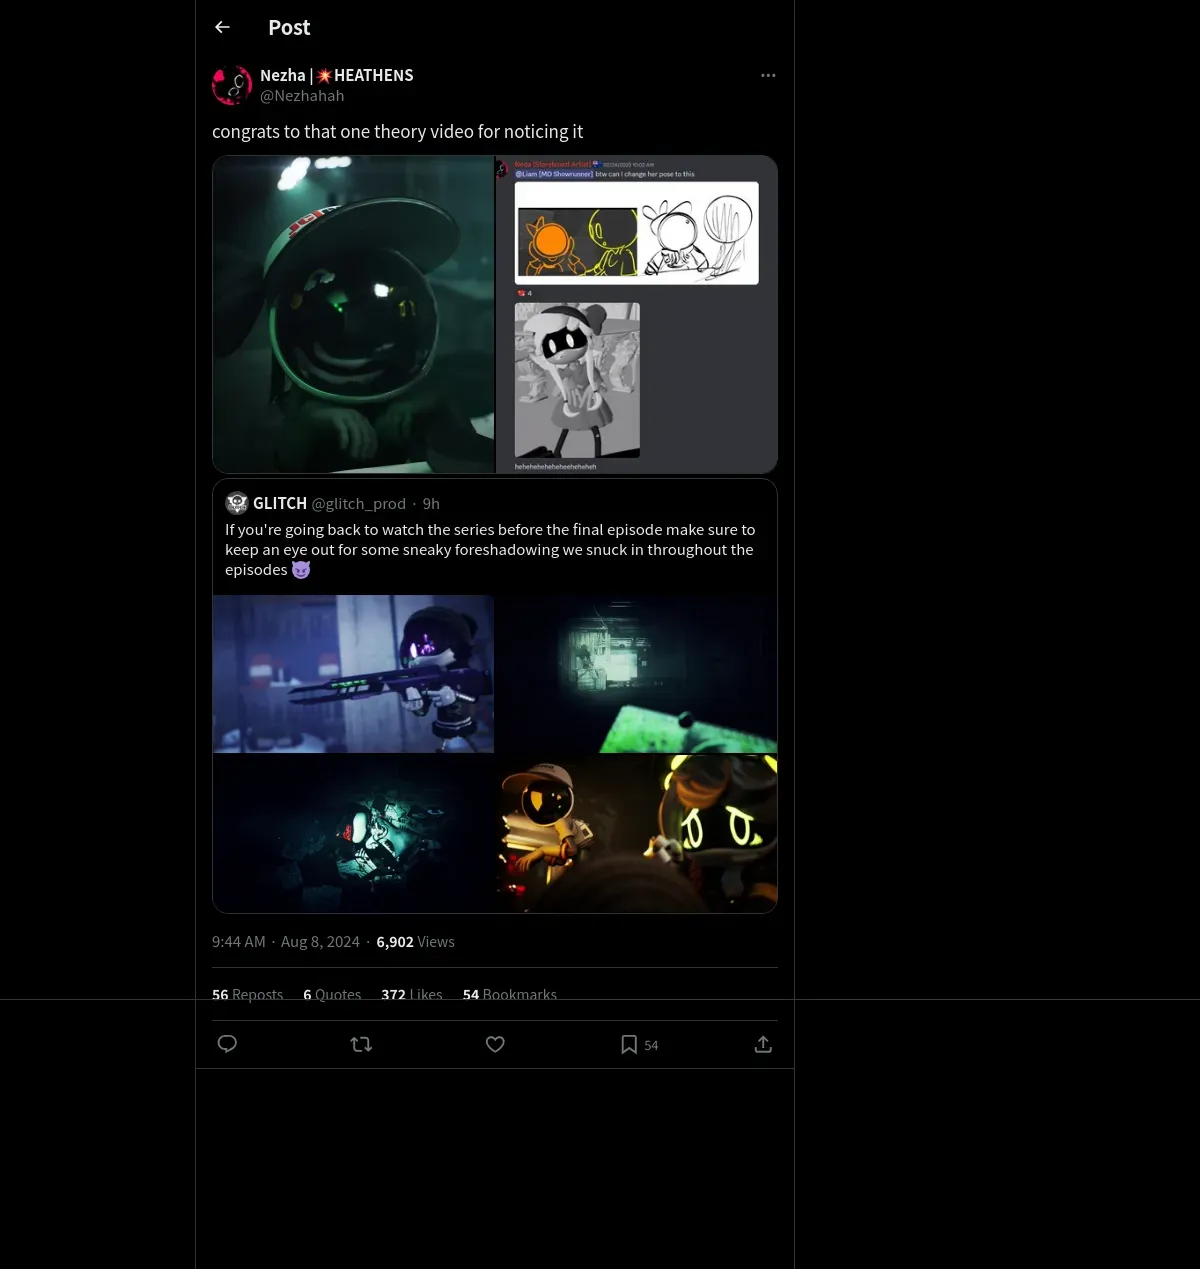Click the 6,902 Views count
Image resolution: width=1200 pixels, height=1269 pixels.
[415, 942]
